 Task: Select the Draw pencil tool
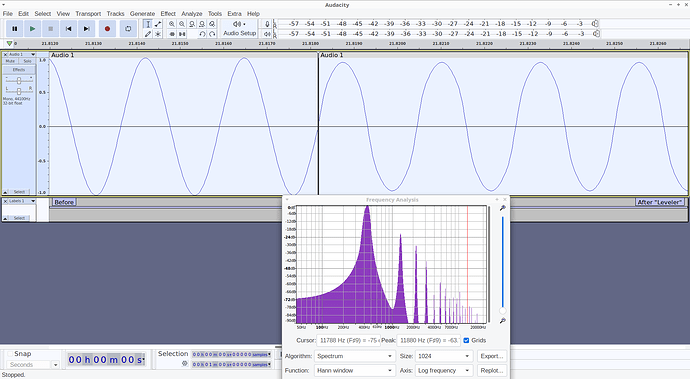(148, 34)
